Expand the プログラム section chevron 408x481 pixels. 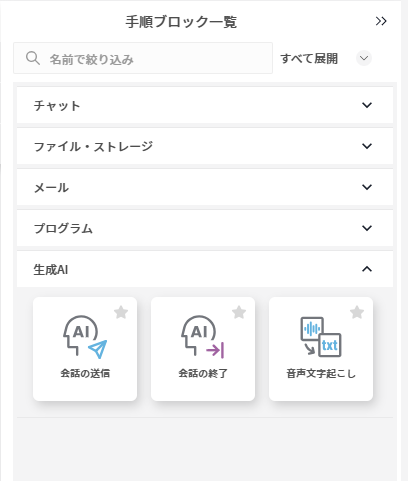[x=367, y=228]
